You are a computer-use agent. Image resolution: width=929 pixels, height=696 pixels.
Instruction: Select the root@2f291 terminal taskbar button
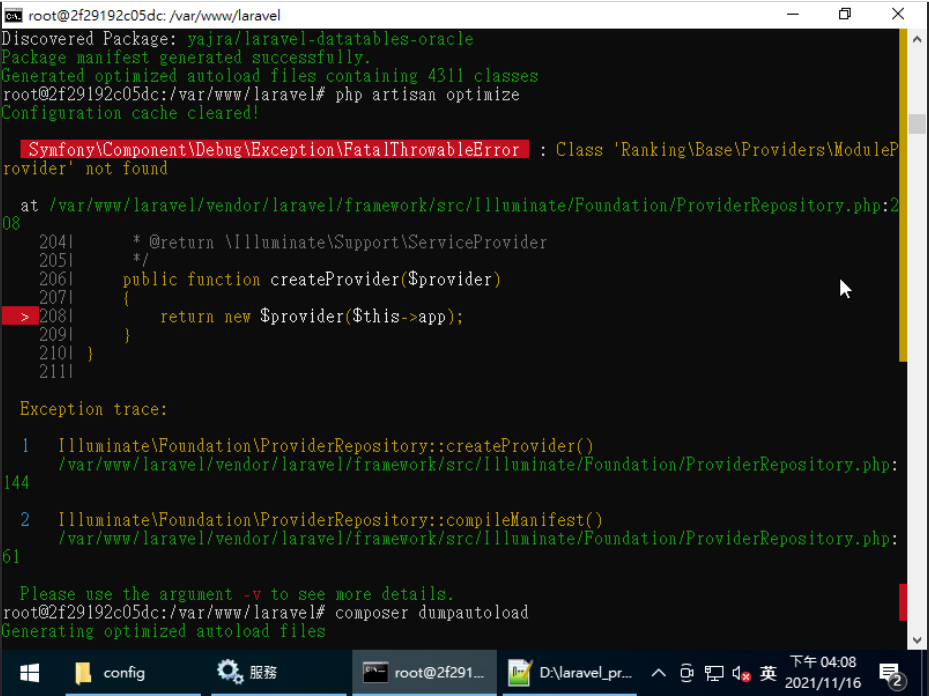pyautogui.click(x=424, y=673)
